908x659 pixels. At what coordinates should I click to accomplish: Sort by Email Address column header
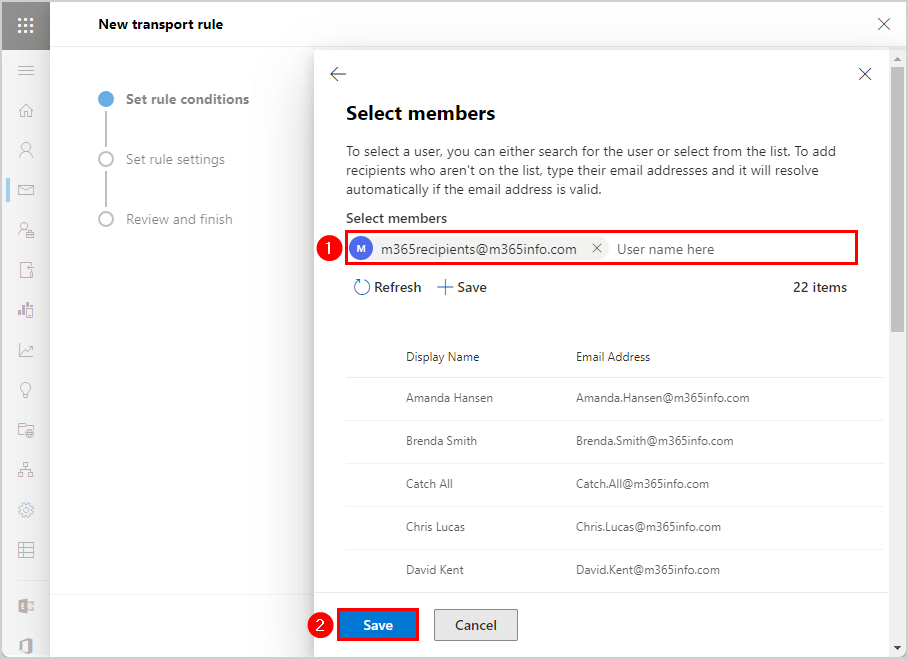click(x=613, y=357)
